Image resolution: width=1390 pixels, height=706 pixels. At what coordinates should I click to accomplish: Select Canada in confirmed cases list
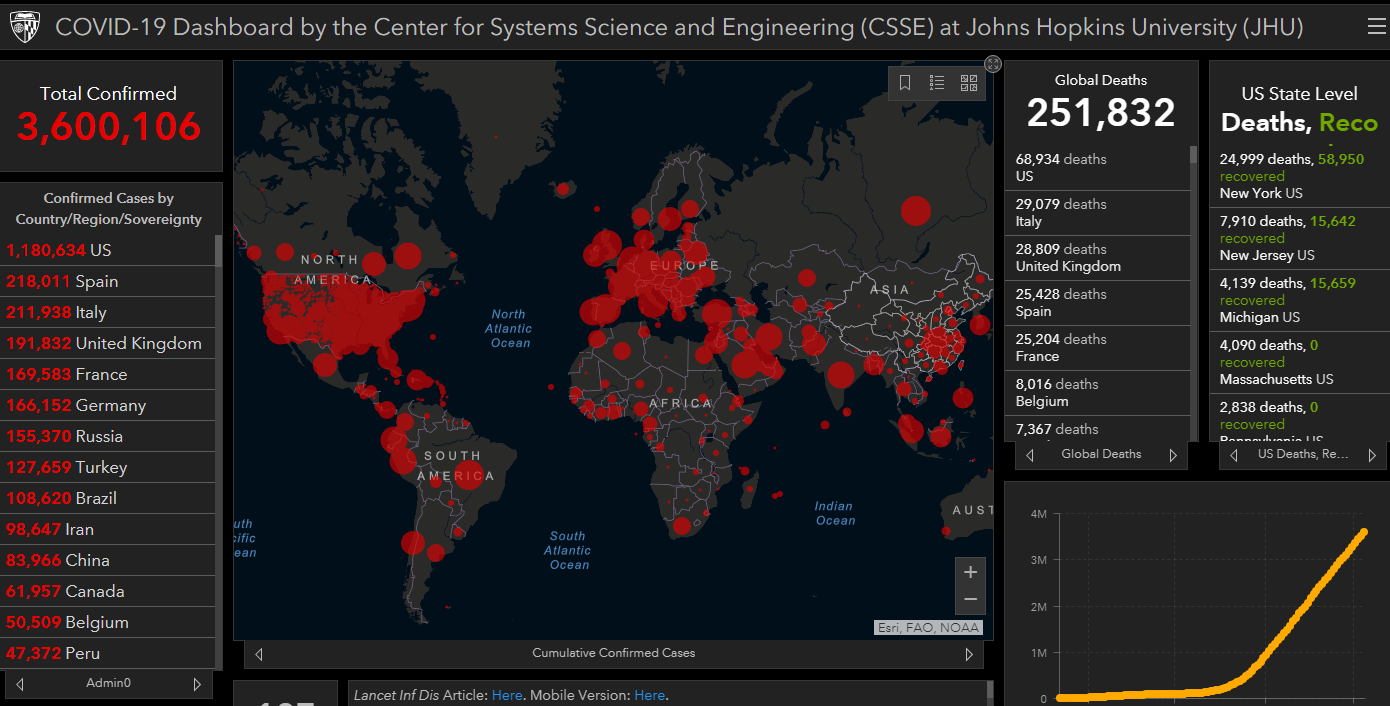tap(108, 591)
